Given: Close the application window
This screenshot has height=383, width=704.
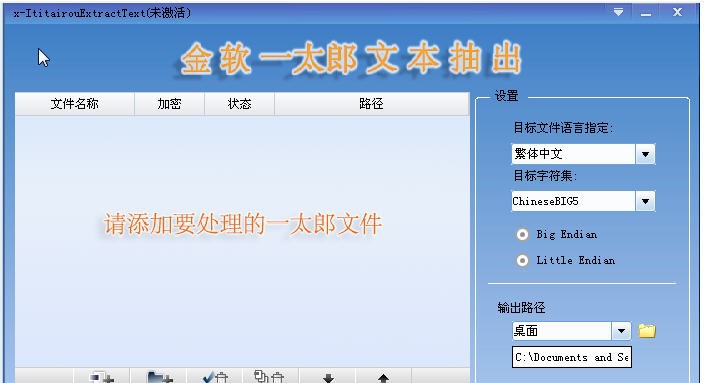Looking at the screenshot, I should pos(678,12).
